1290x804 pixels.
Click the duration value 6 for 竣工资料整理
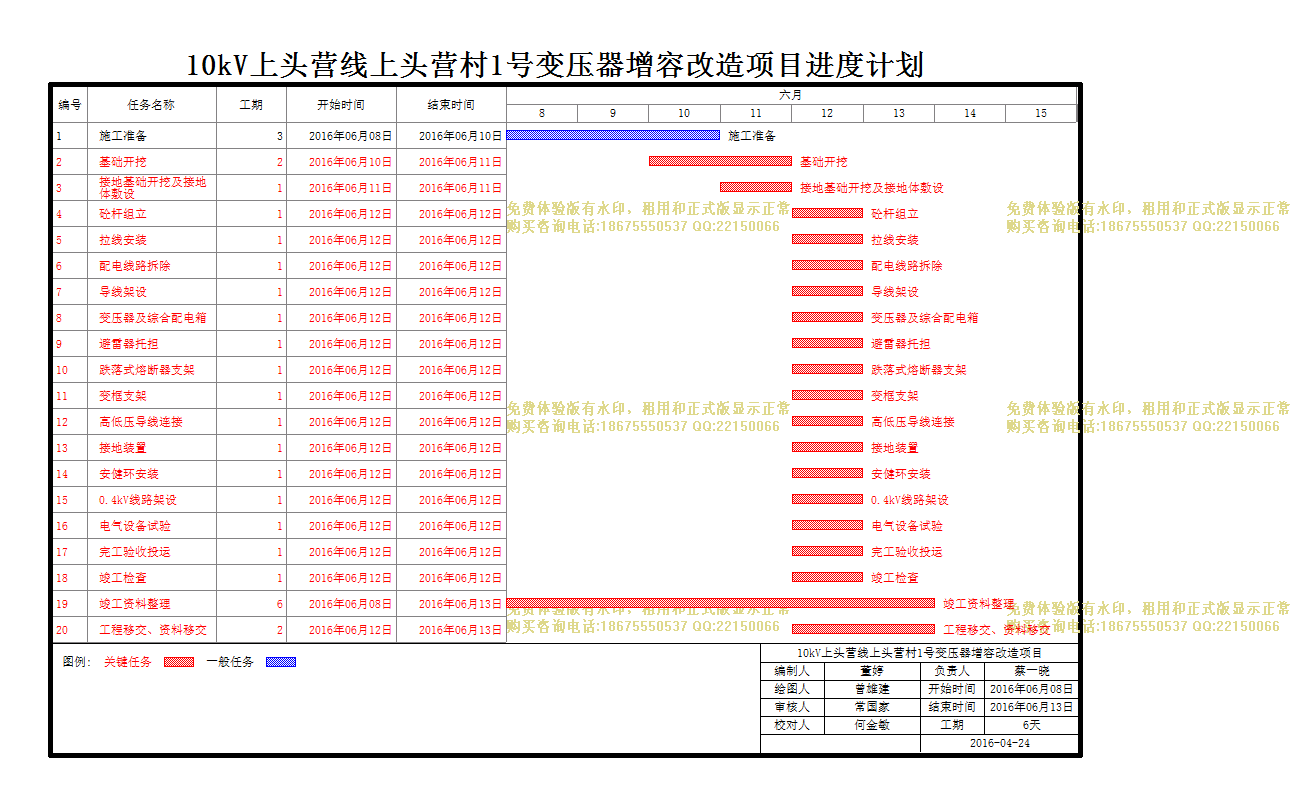tap(280, 604)
